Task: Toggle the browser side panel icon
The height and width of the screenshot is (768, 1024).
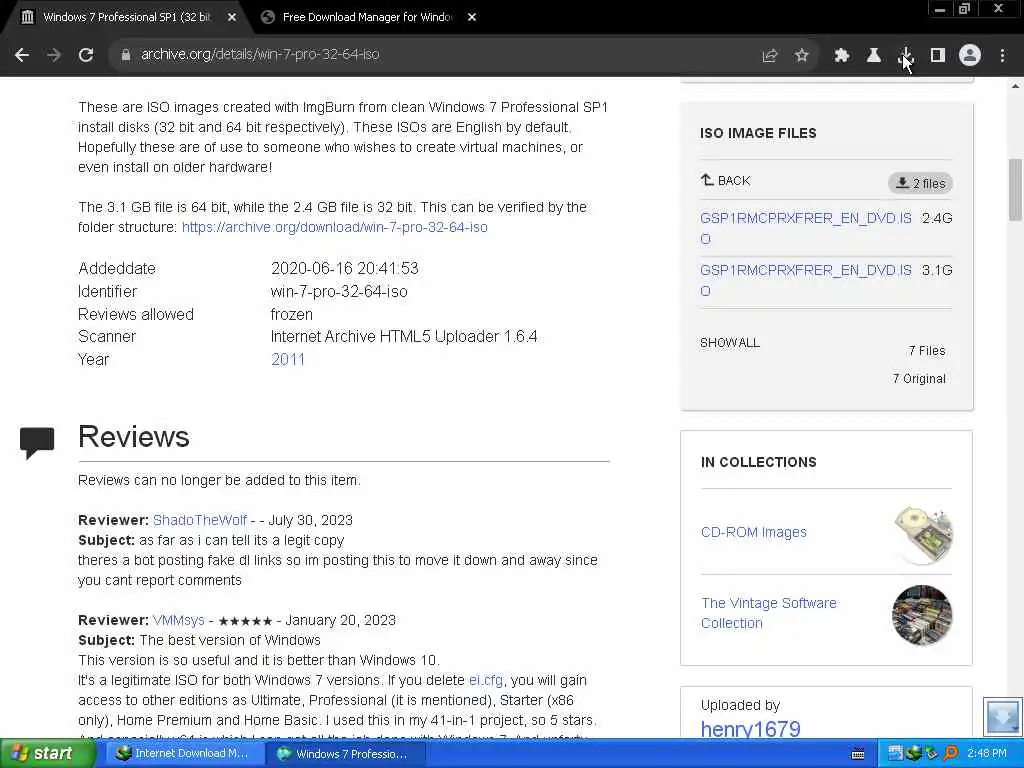Action: (x=938, y=56)
